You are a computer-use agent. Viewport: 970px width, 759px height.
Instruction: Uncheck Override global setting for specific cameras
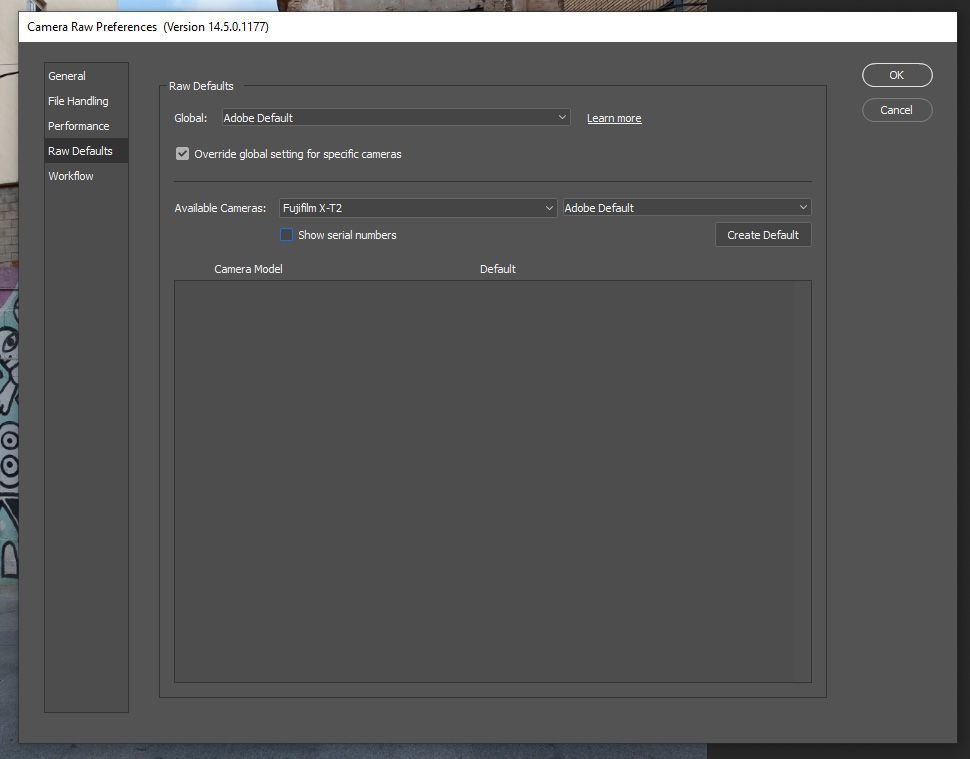[182, 153]
